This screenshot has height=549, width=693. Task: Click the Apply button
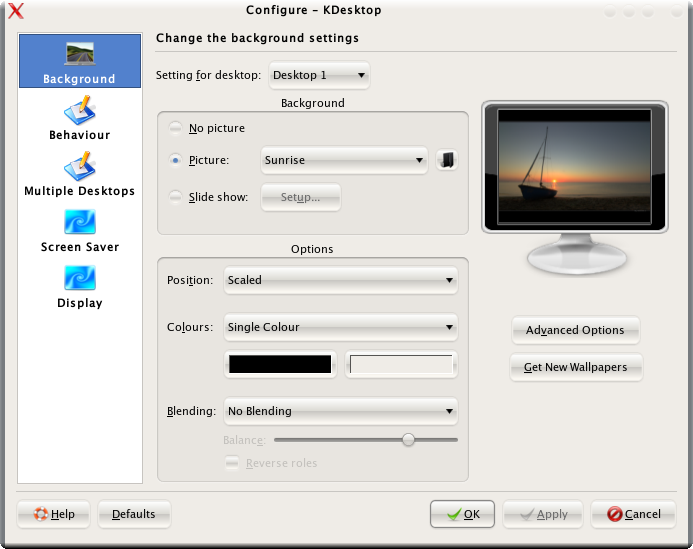tap(543, 514)
